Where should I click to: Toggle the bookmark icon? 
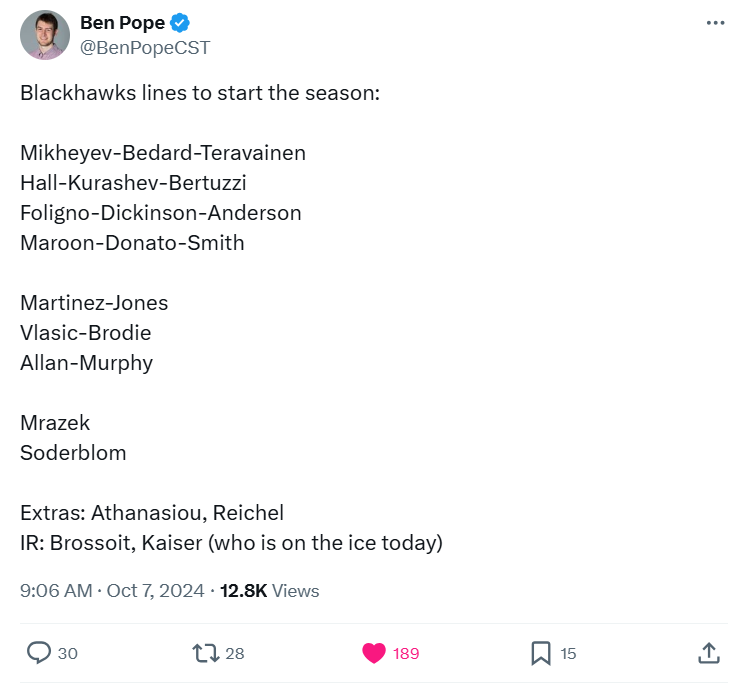[541, 653]
